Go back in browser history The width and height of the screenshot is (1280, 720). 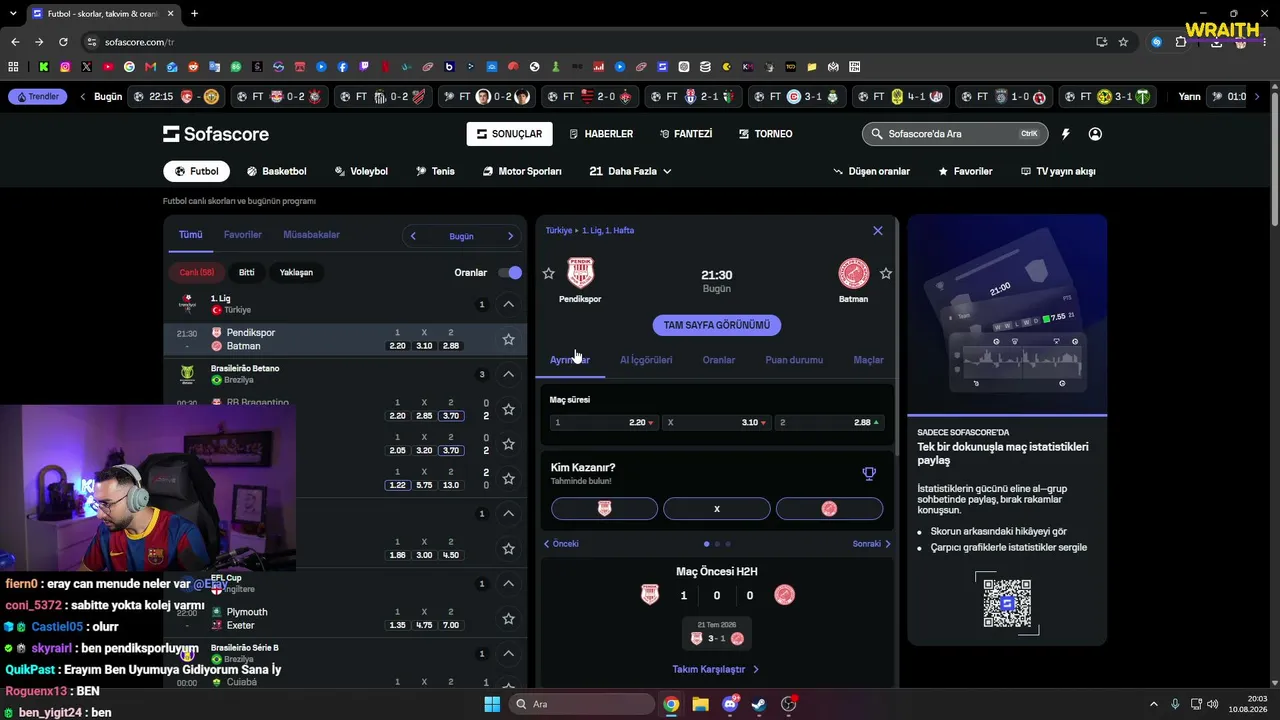pyautogui.click(x=15, y=42)
